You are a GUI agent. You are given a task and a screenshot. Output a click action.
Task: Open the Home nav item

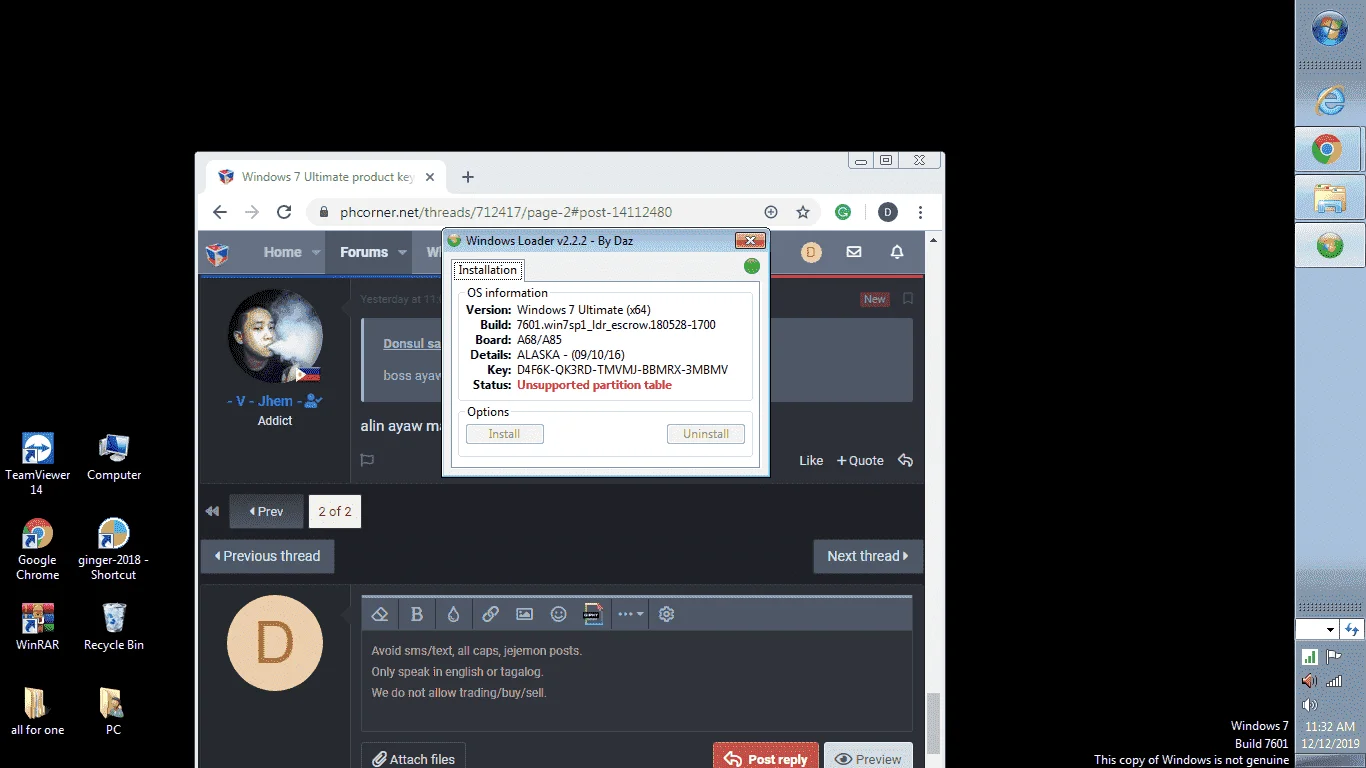(x=282, y=252)
